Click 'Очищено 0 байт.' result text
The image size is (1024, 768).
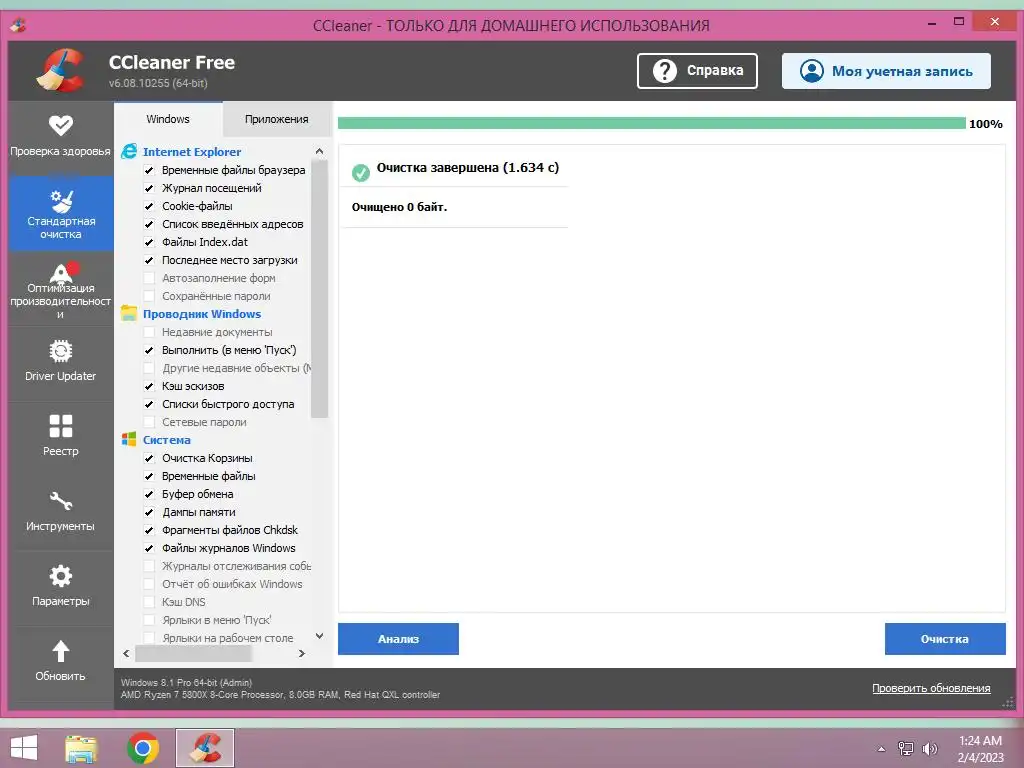coord(399,207)
